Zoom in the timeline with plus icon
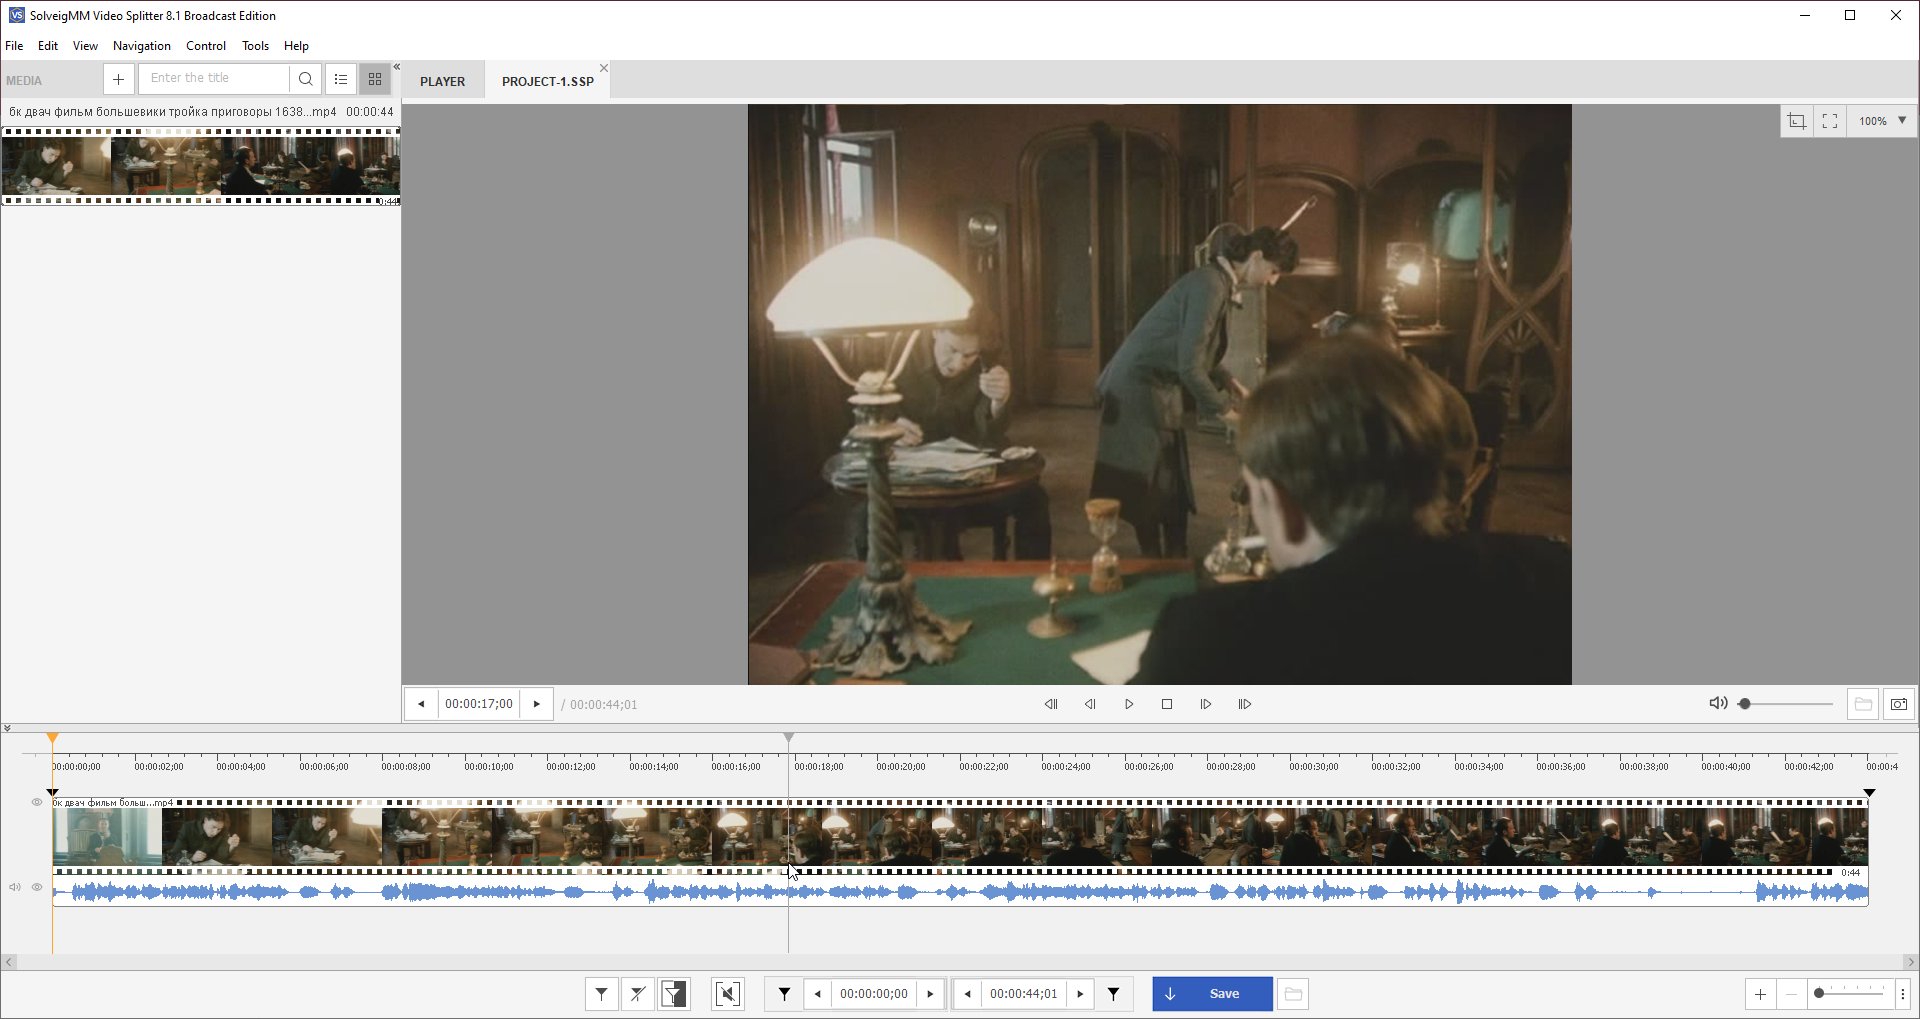The height and width of the screenshot is (1019, 1920). 1760,994
